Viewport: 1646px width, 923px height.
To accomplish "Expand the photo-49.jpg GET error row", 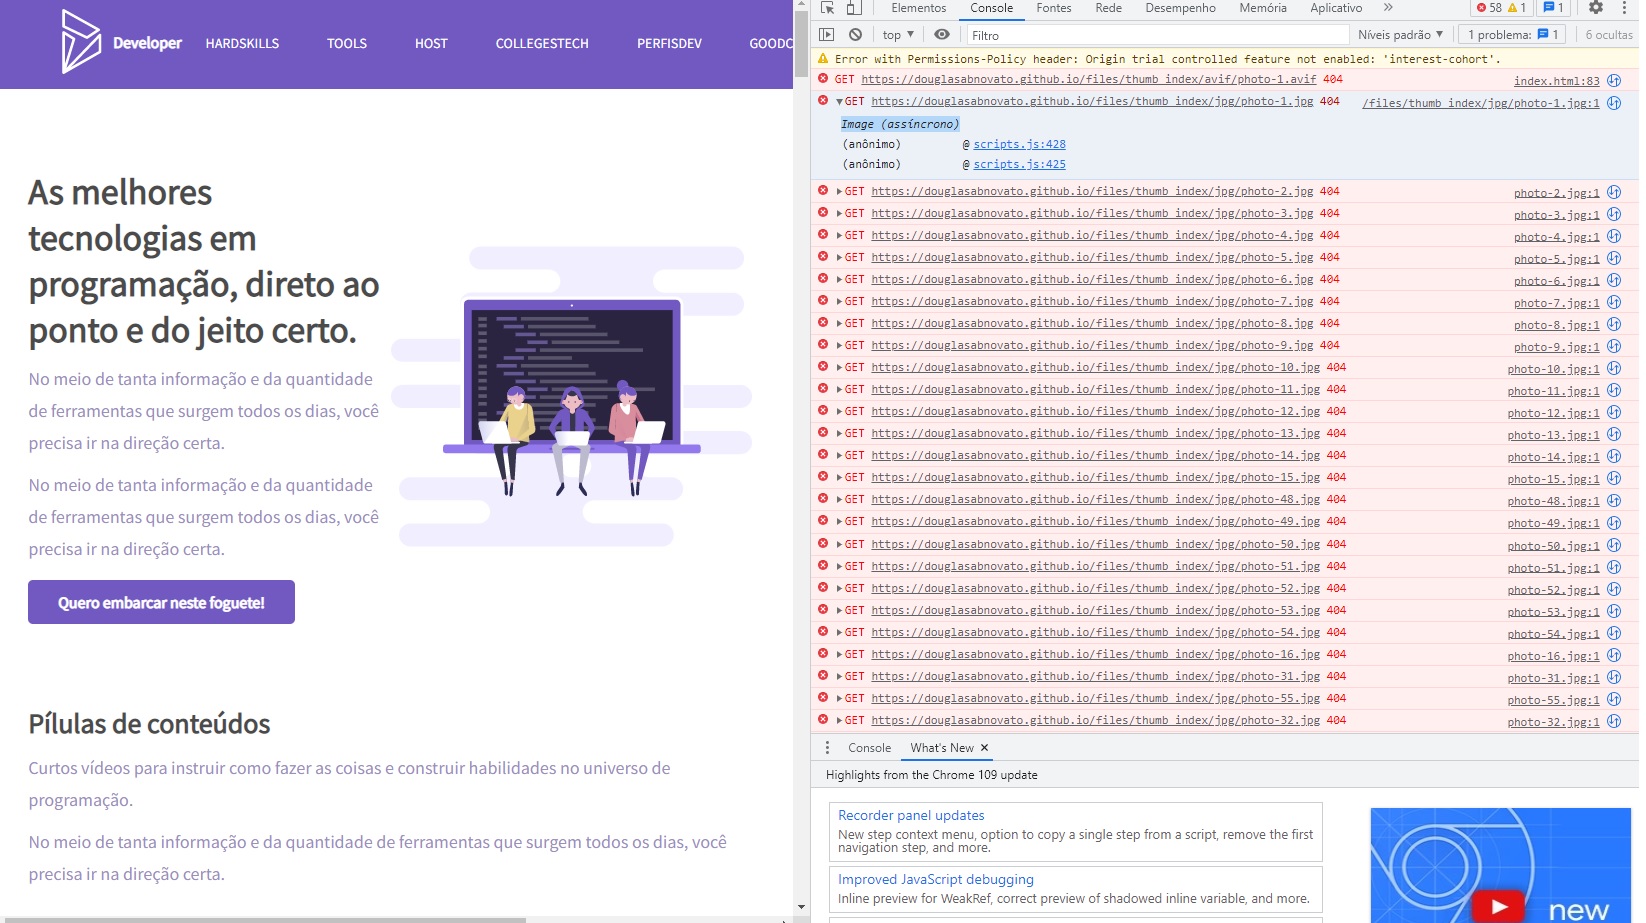I will click(839, 521).
